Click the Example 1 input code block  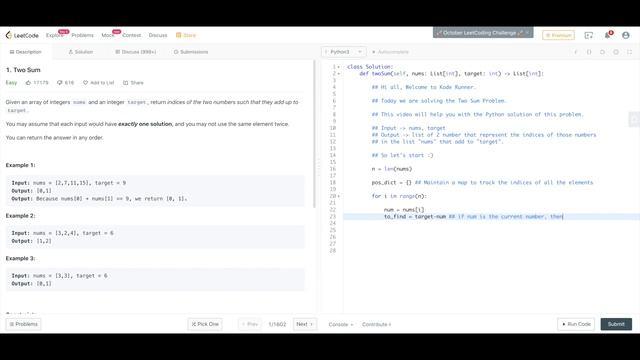point(155,191)
